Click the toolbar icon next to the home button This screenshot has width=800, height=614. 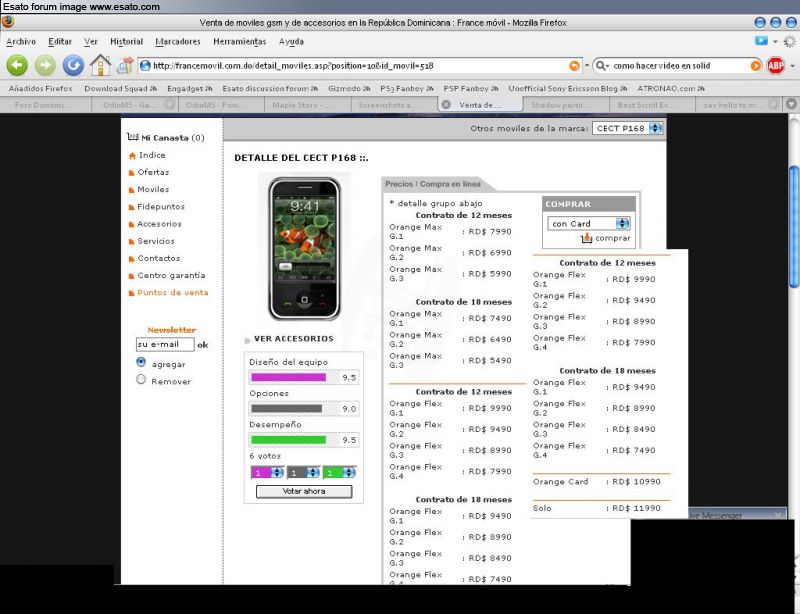[125, 65]
